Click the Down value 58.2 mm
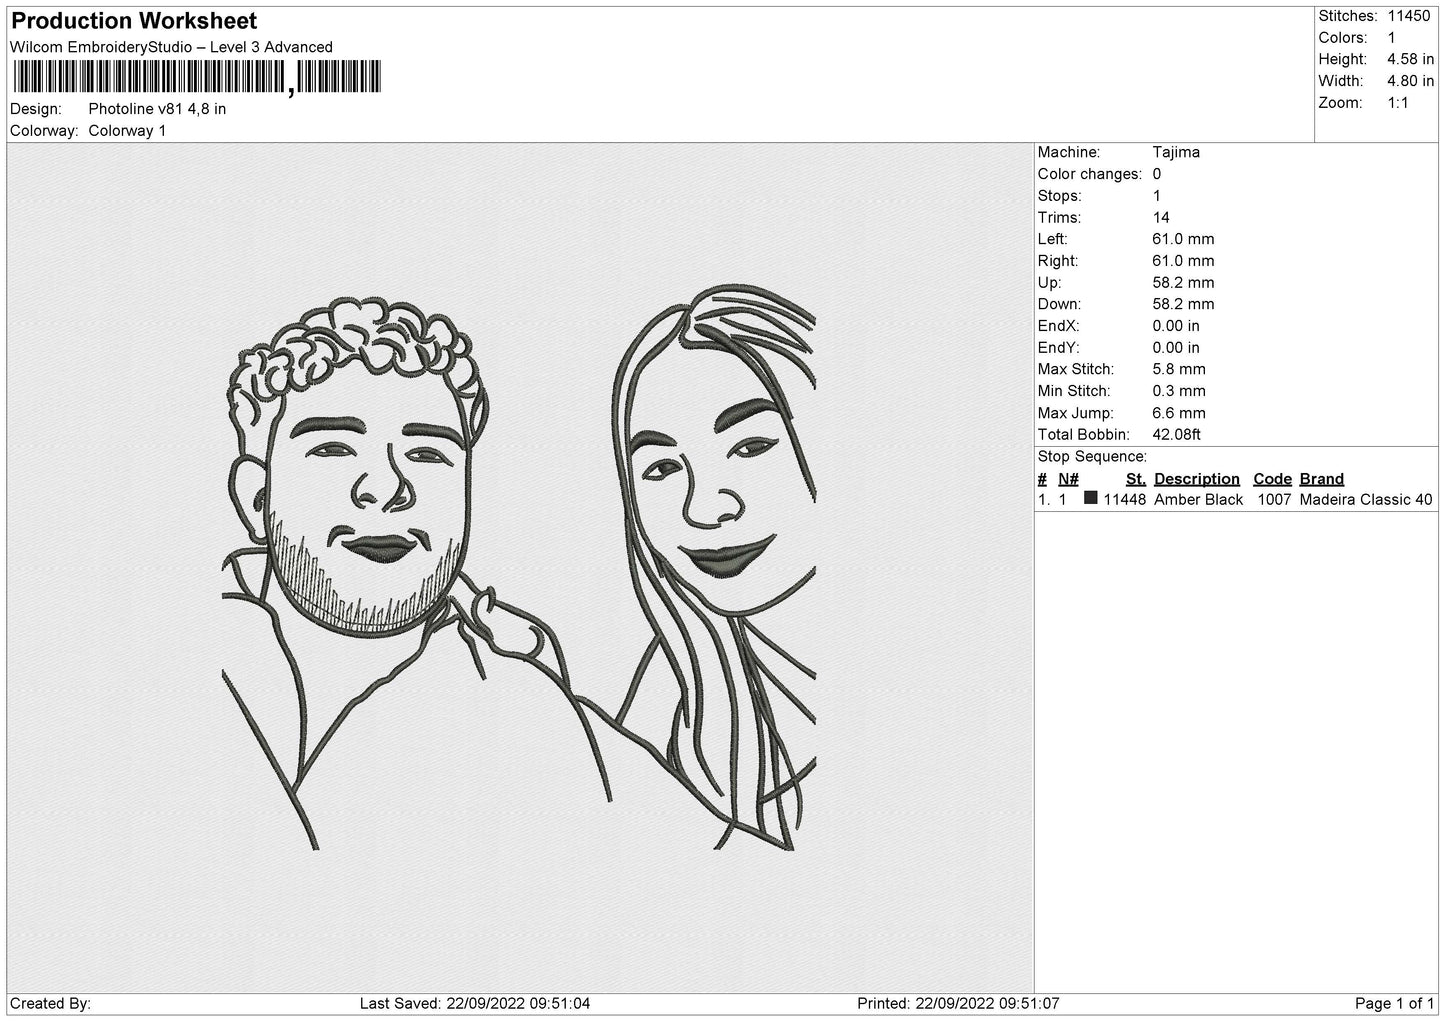The image size is (1445, 1021). 1183,304
